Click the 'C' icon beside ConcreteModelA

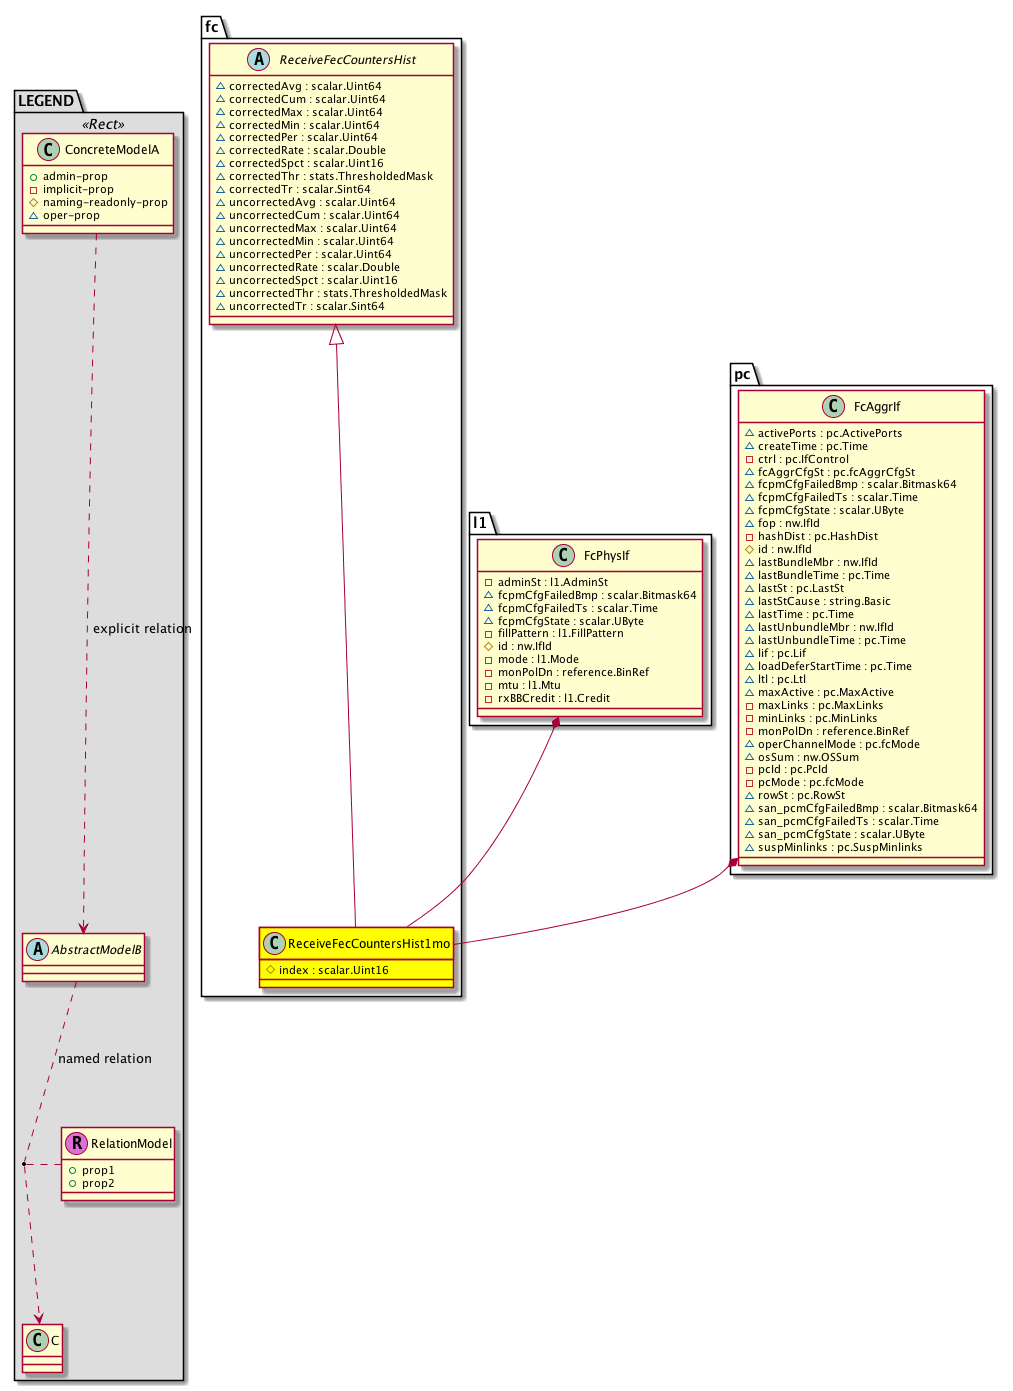(48, 150)
